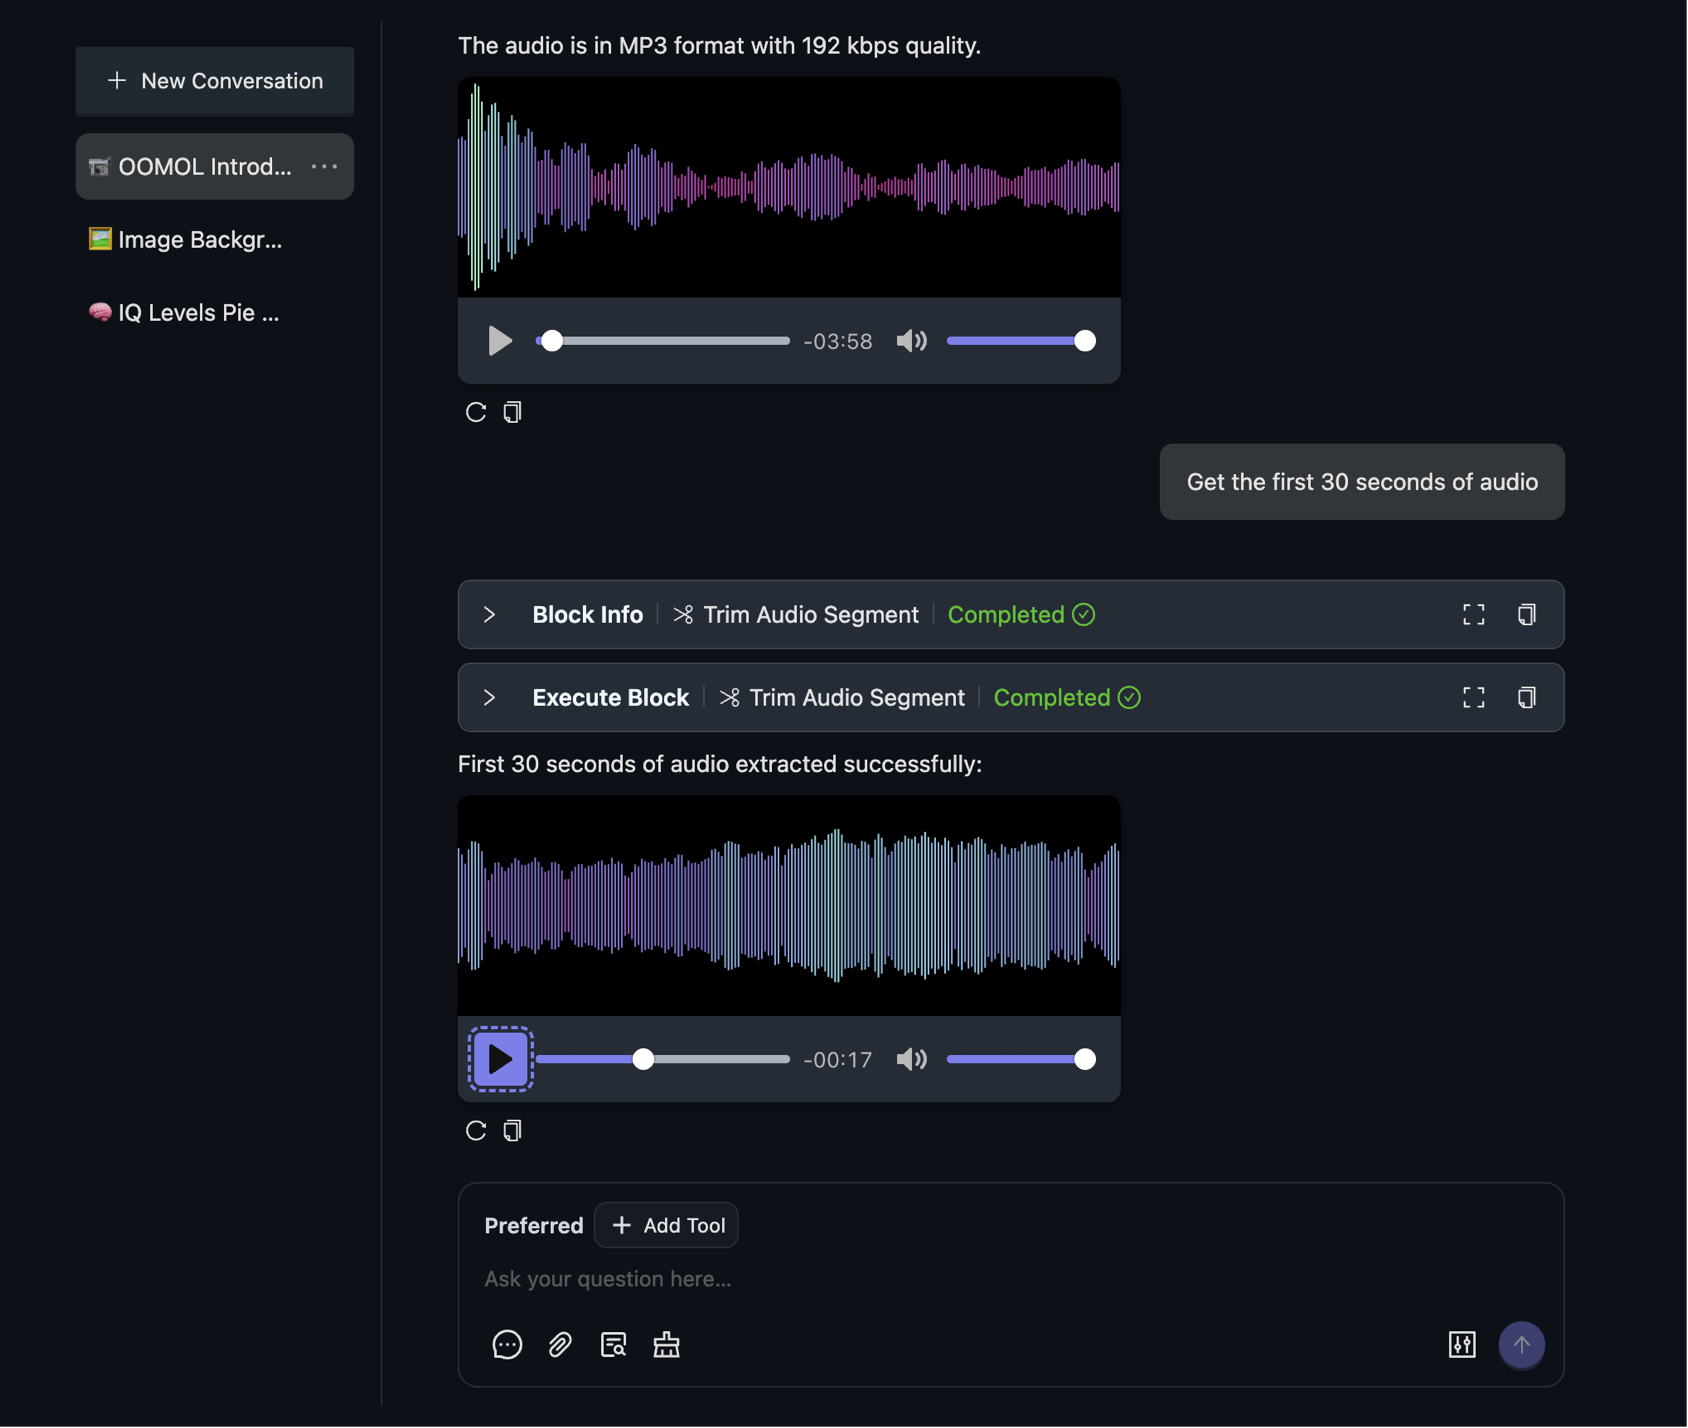The height and width of the screenshot is (1428, 1688).
Task: Play the 30-second trimmed audio clip
Action: (x=500, y=1059)
